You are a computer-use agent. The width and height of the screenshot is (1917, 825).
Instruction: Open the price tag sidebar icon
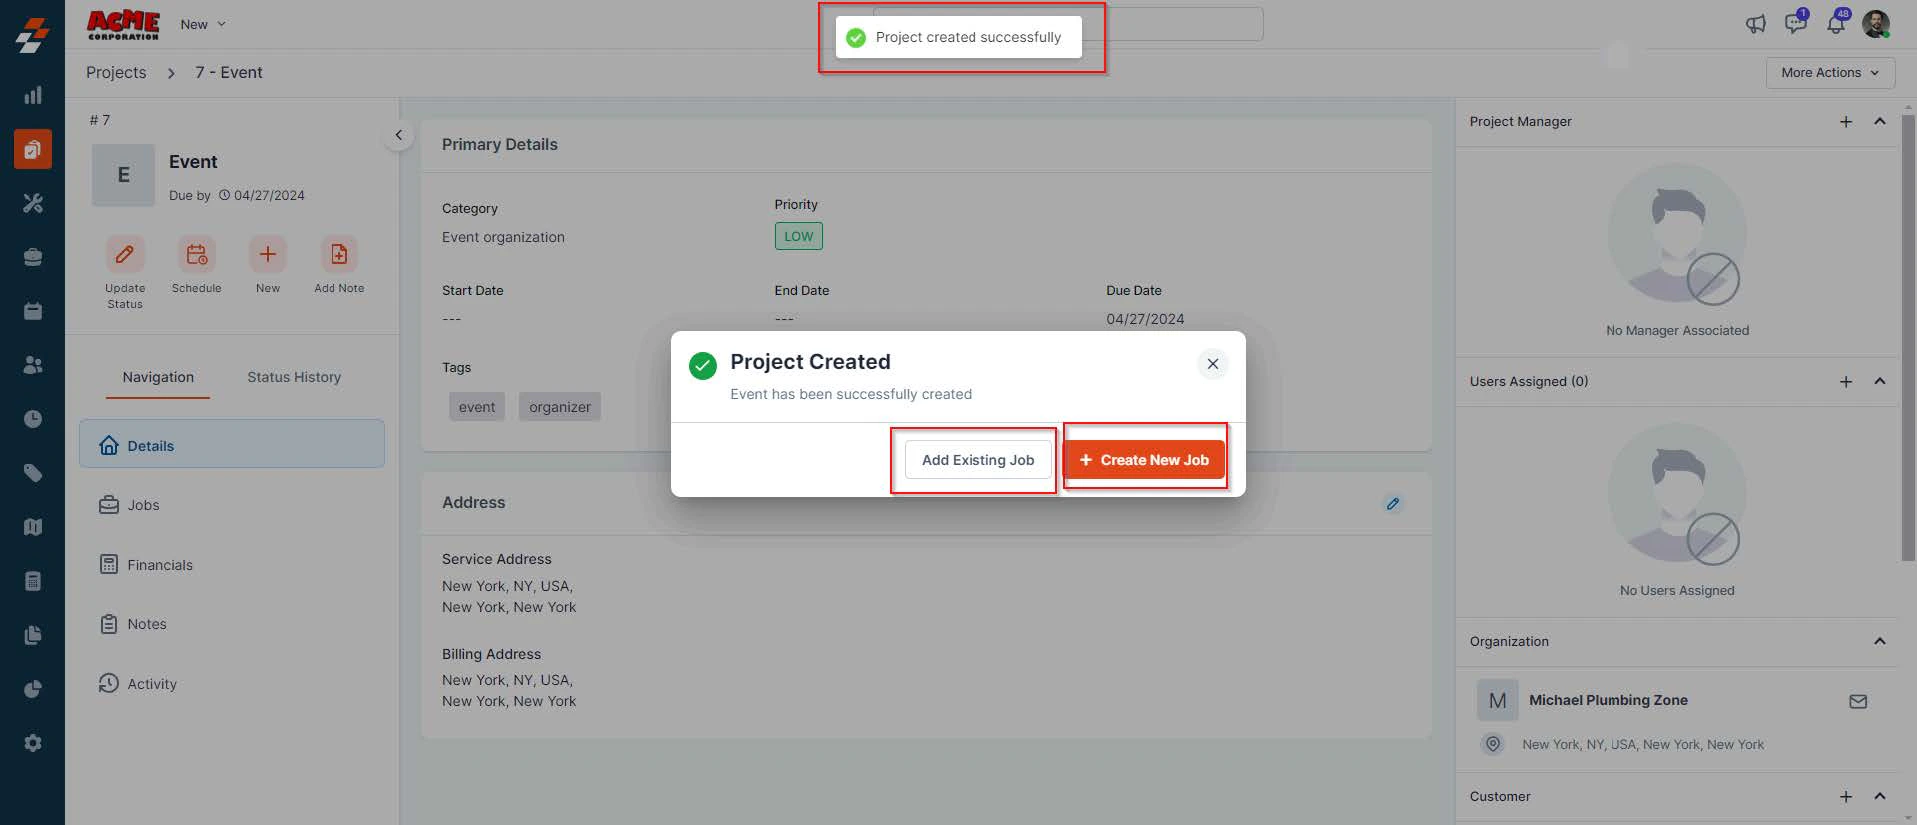tap(33, 473)
